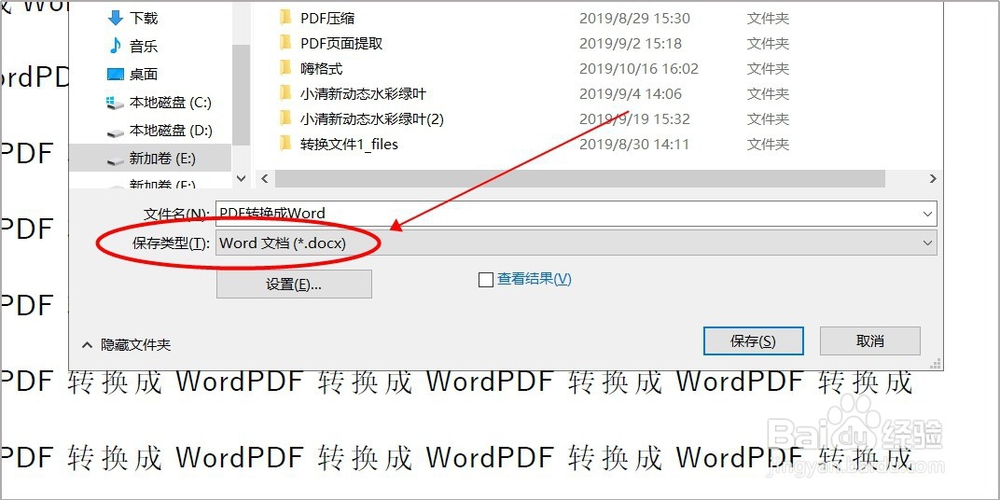Image resolution: width=1000 pixels, height=500 pixels.
Task: Click the horizontal scrollbar left arrow
Action: (265, 179)
